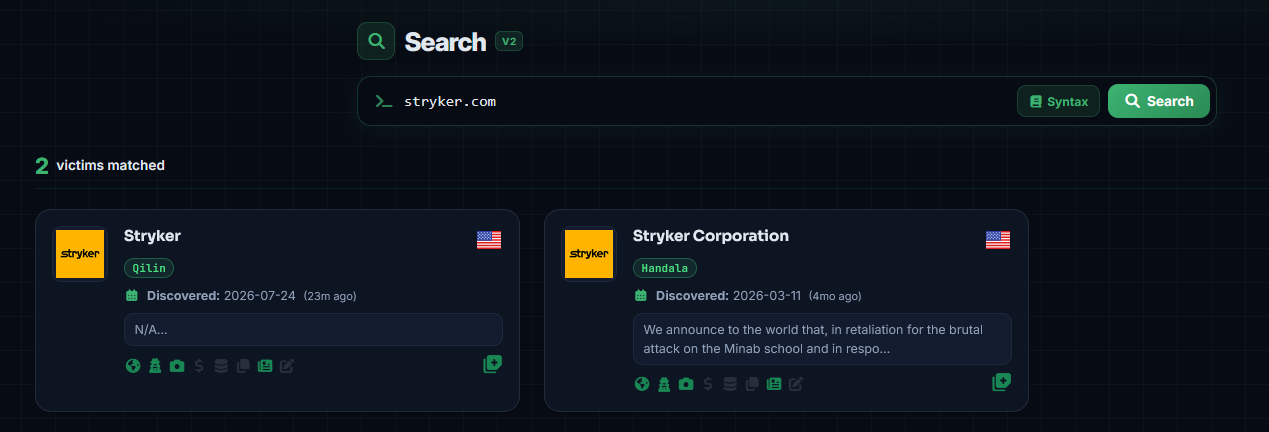
Task: Click the spy figure icon on the Qilin Stryker card
Action: (154, 366)
